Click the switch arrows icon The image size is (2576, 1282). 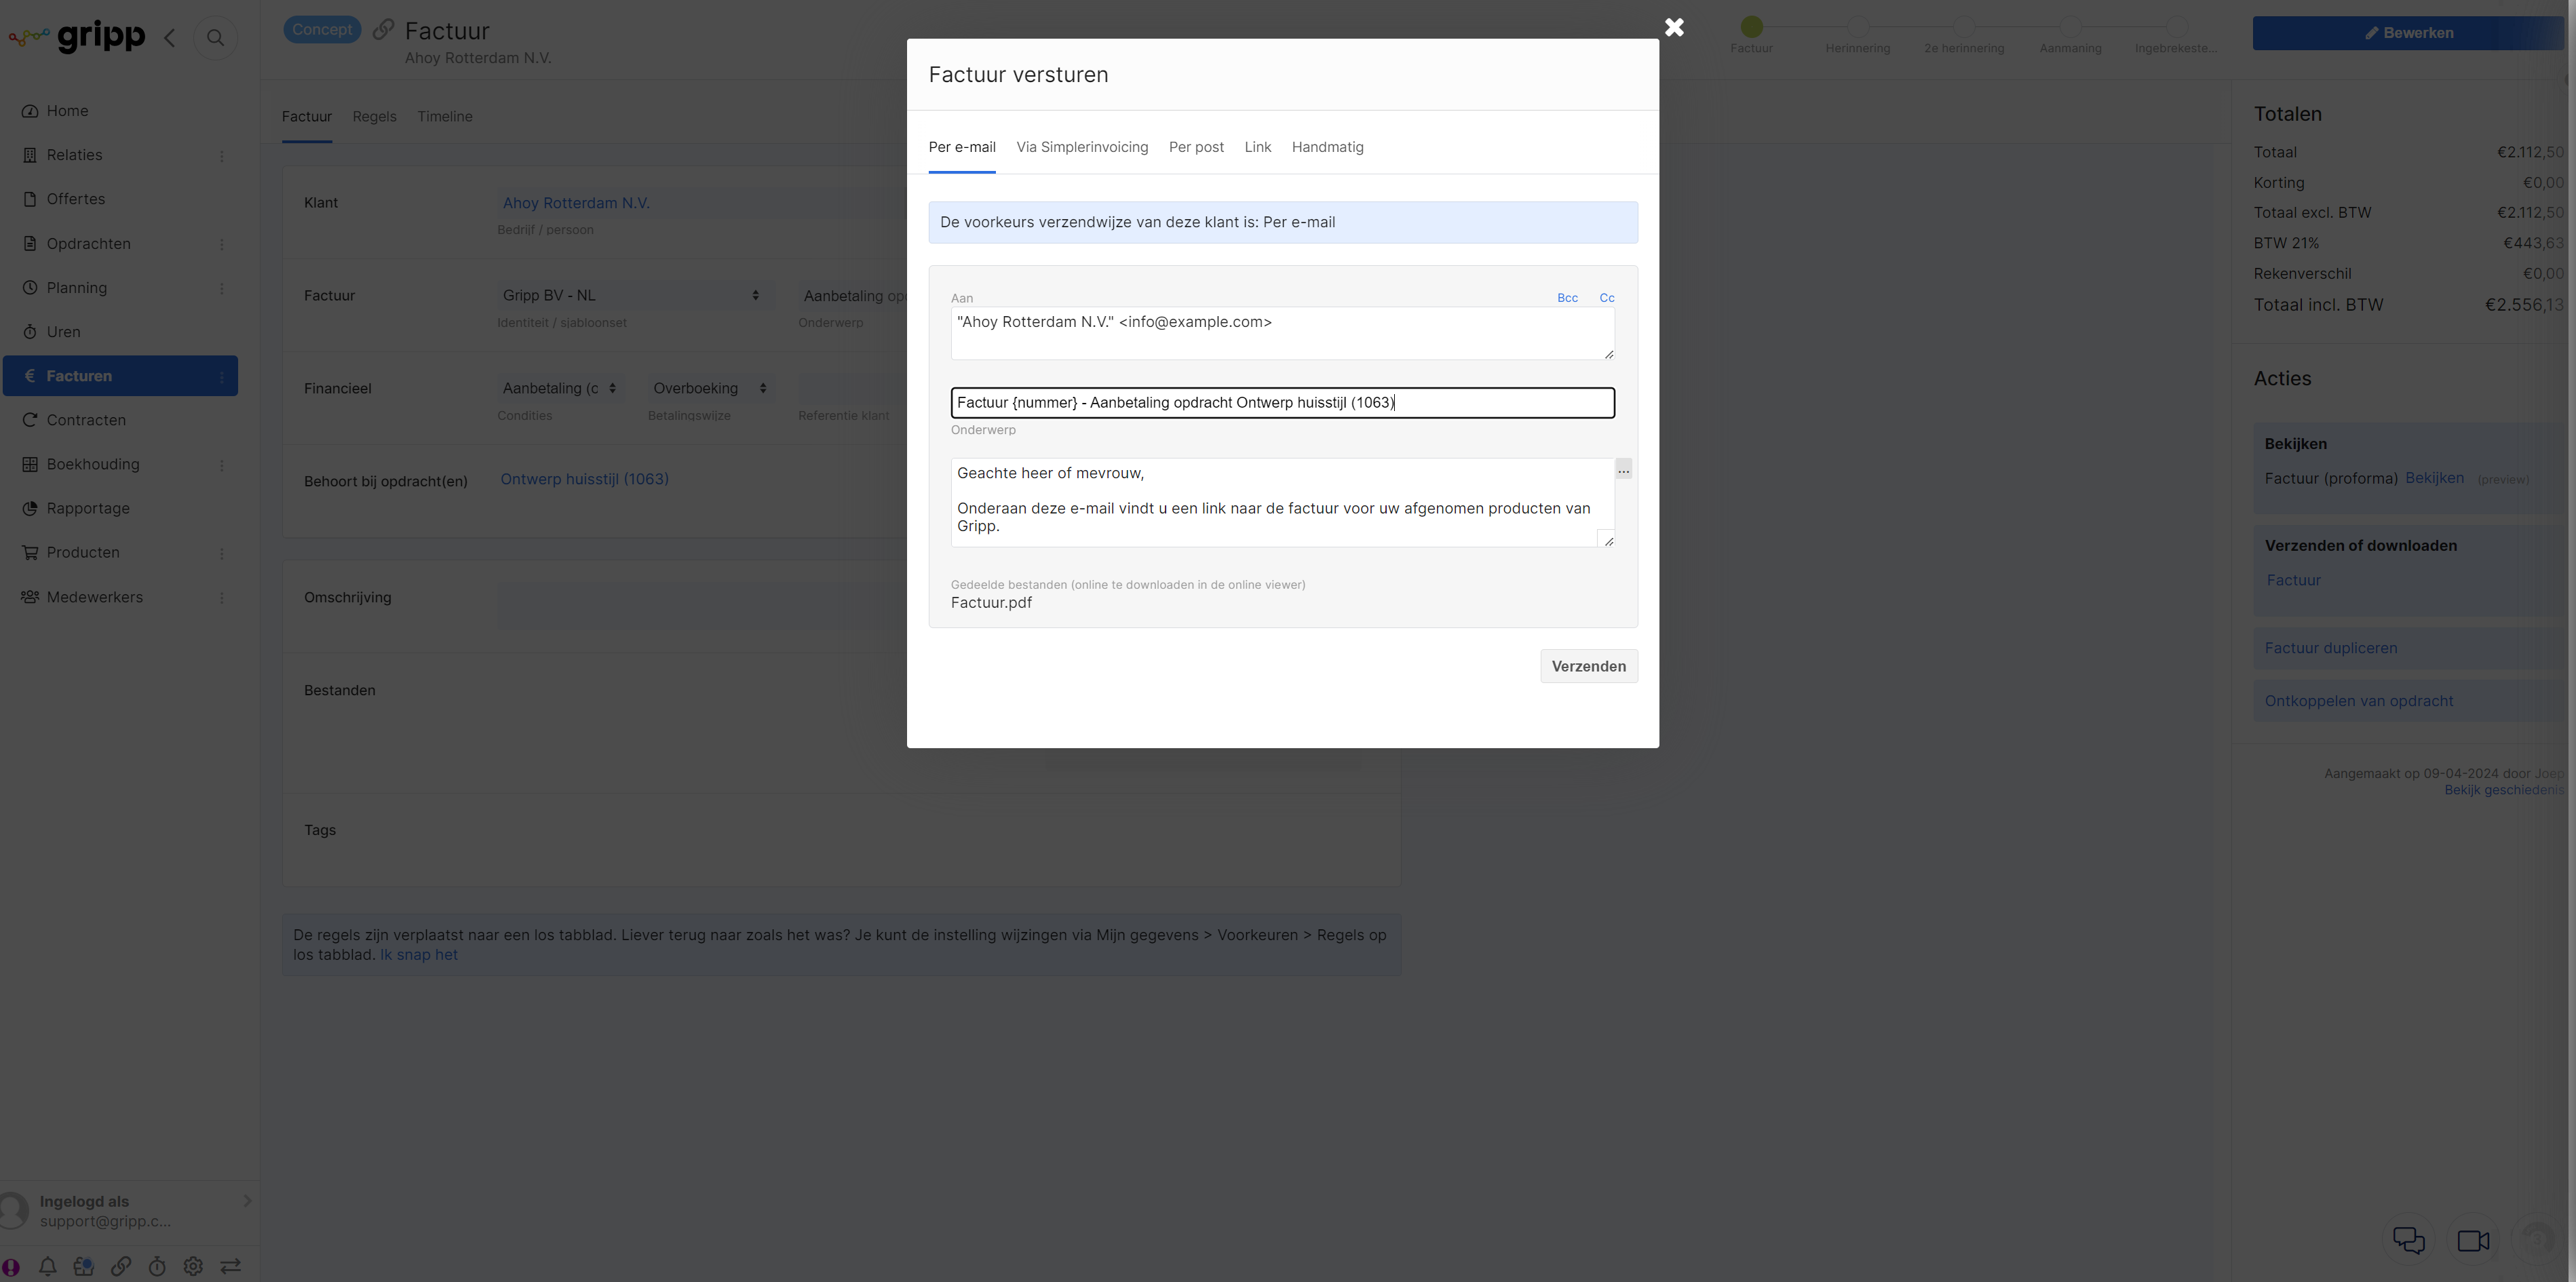coord(230,1266)
